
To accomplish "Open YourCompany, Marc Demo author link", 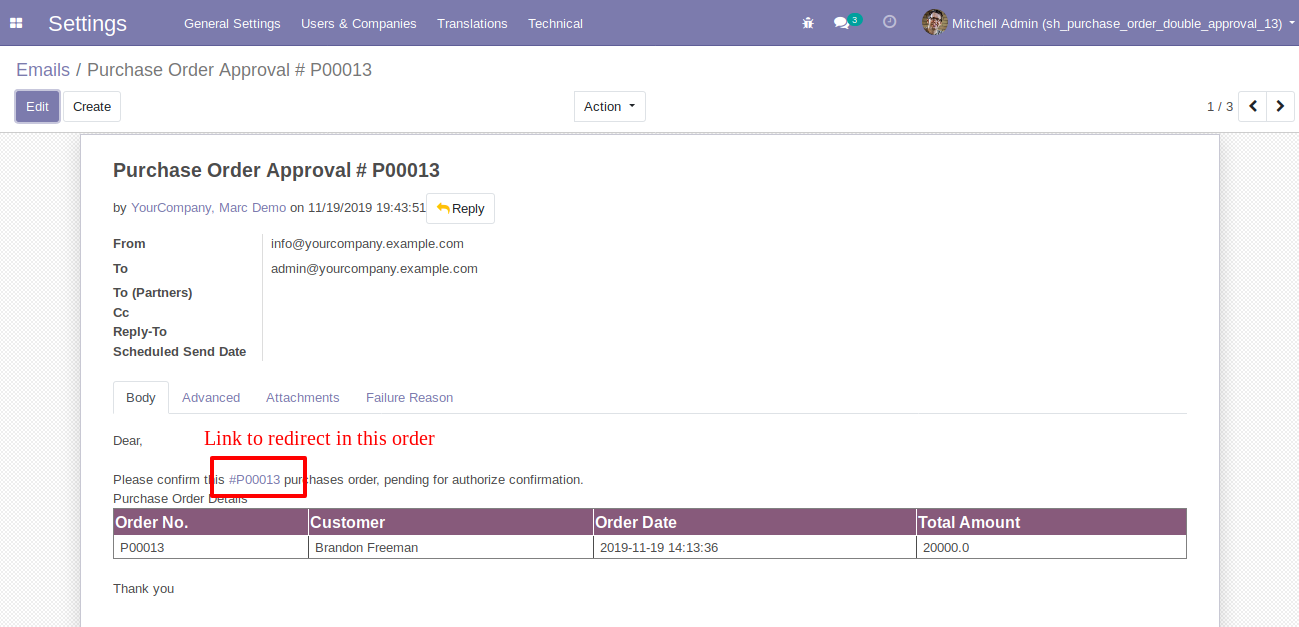I will click(208, 208).
